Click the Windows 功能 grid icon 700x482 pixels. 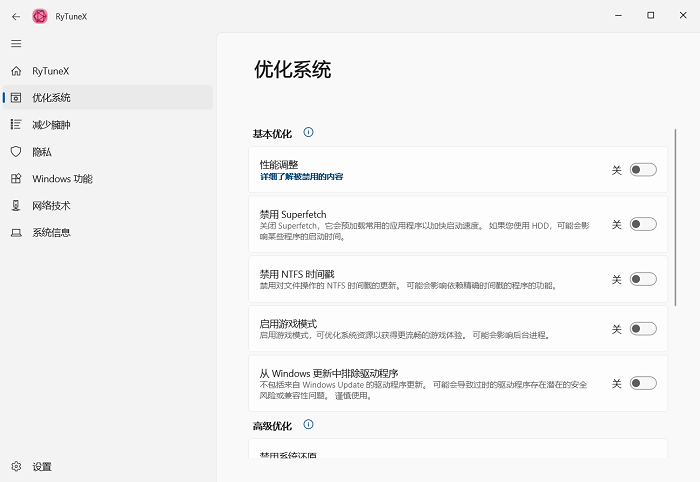click(16, 179)
